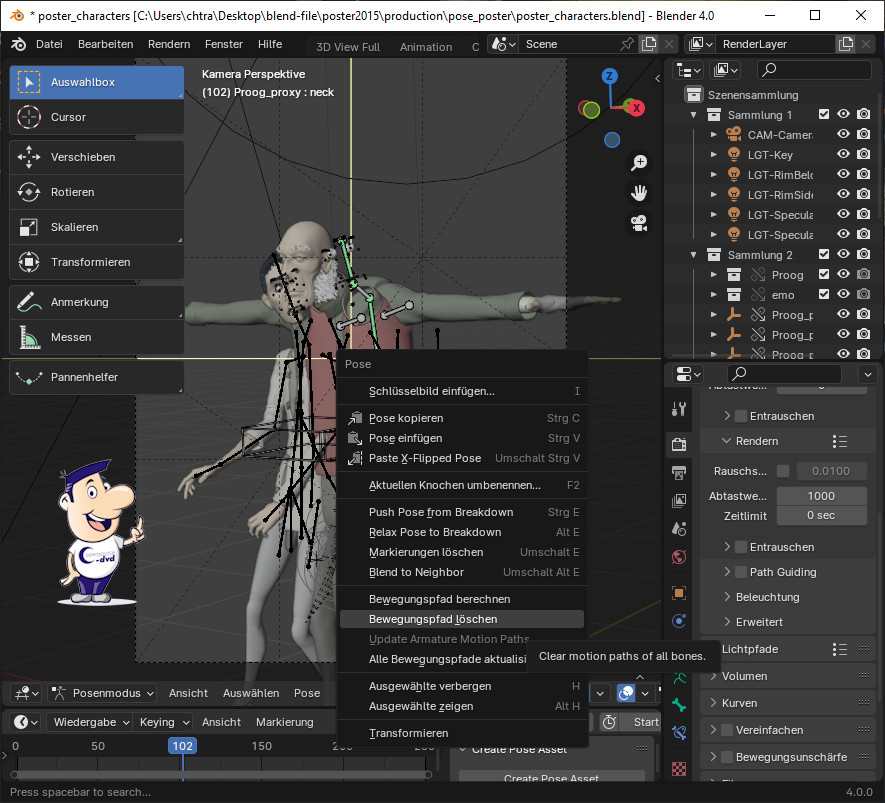Choose Pose kopieren from the context menu

coord(406,418)
